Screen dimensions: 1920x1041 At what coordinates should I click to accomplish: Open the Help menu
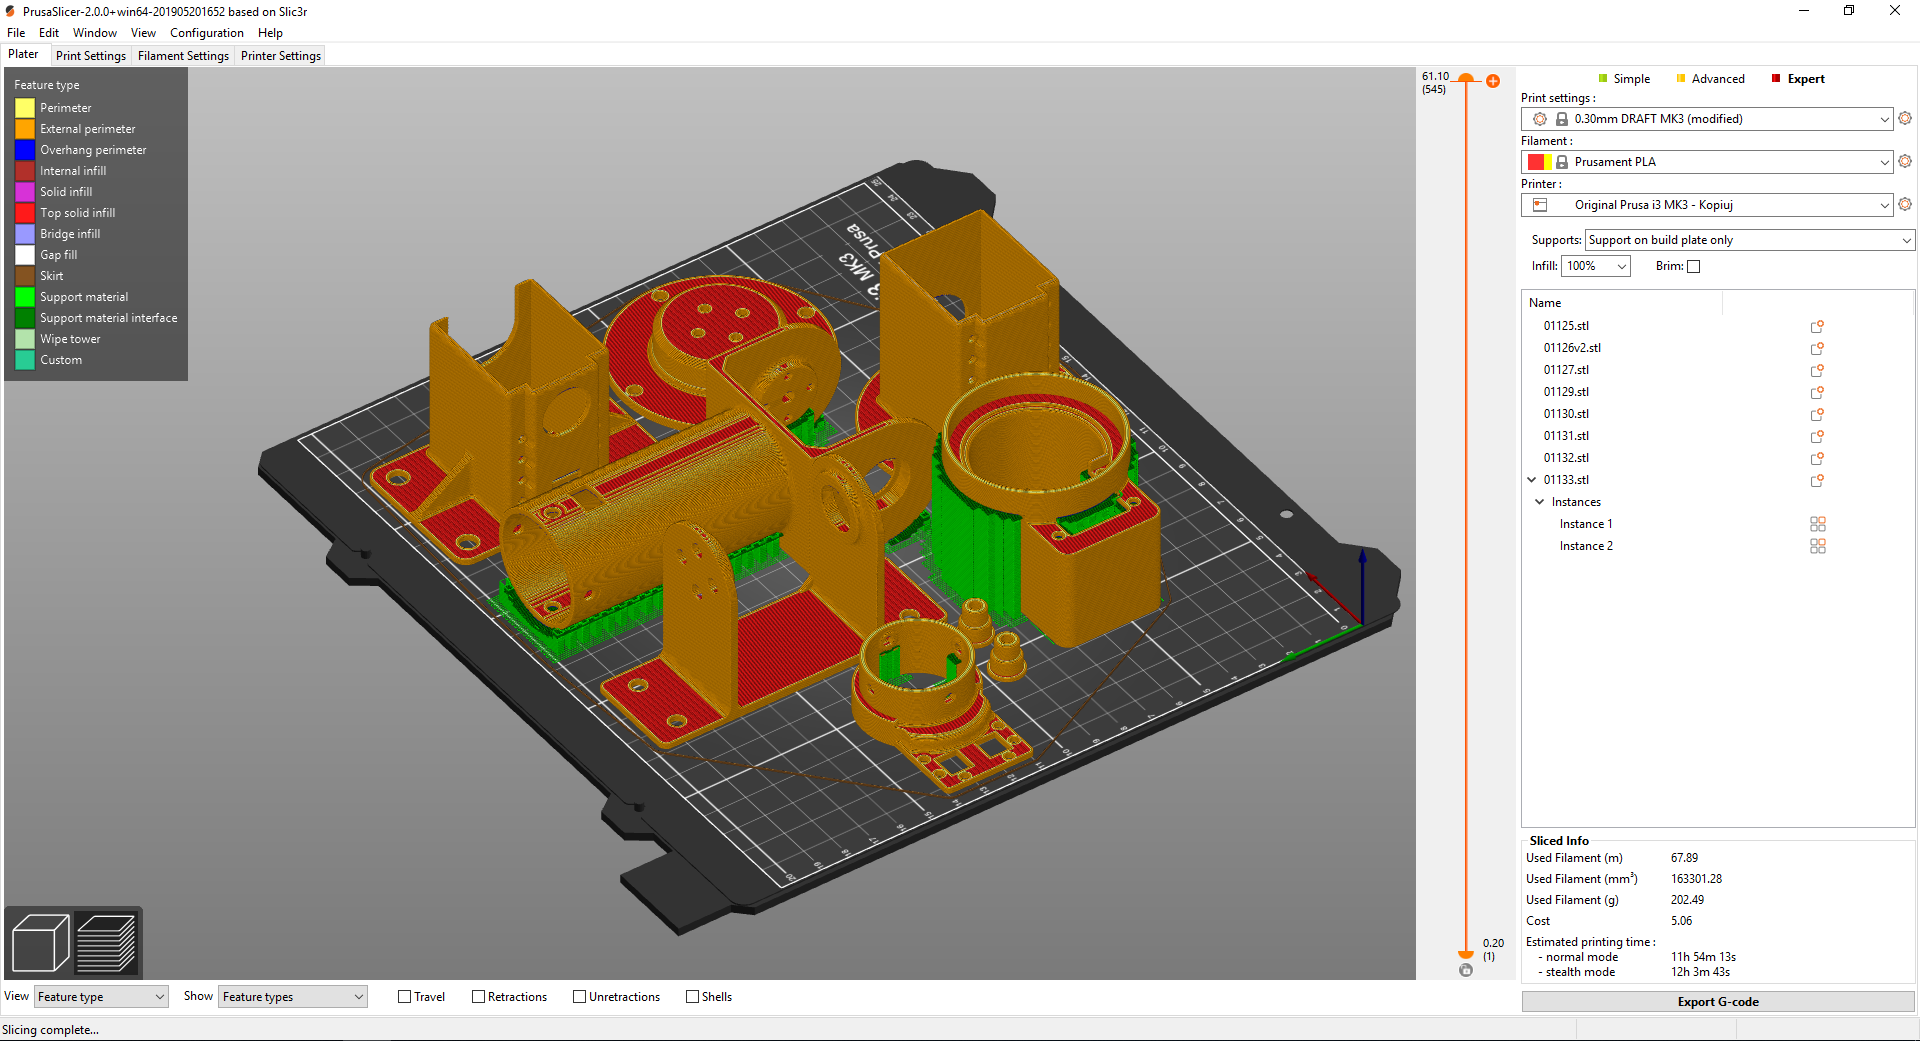coord(270,33)
